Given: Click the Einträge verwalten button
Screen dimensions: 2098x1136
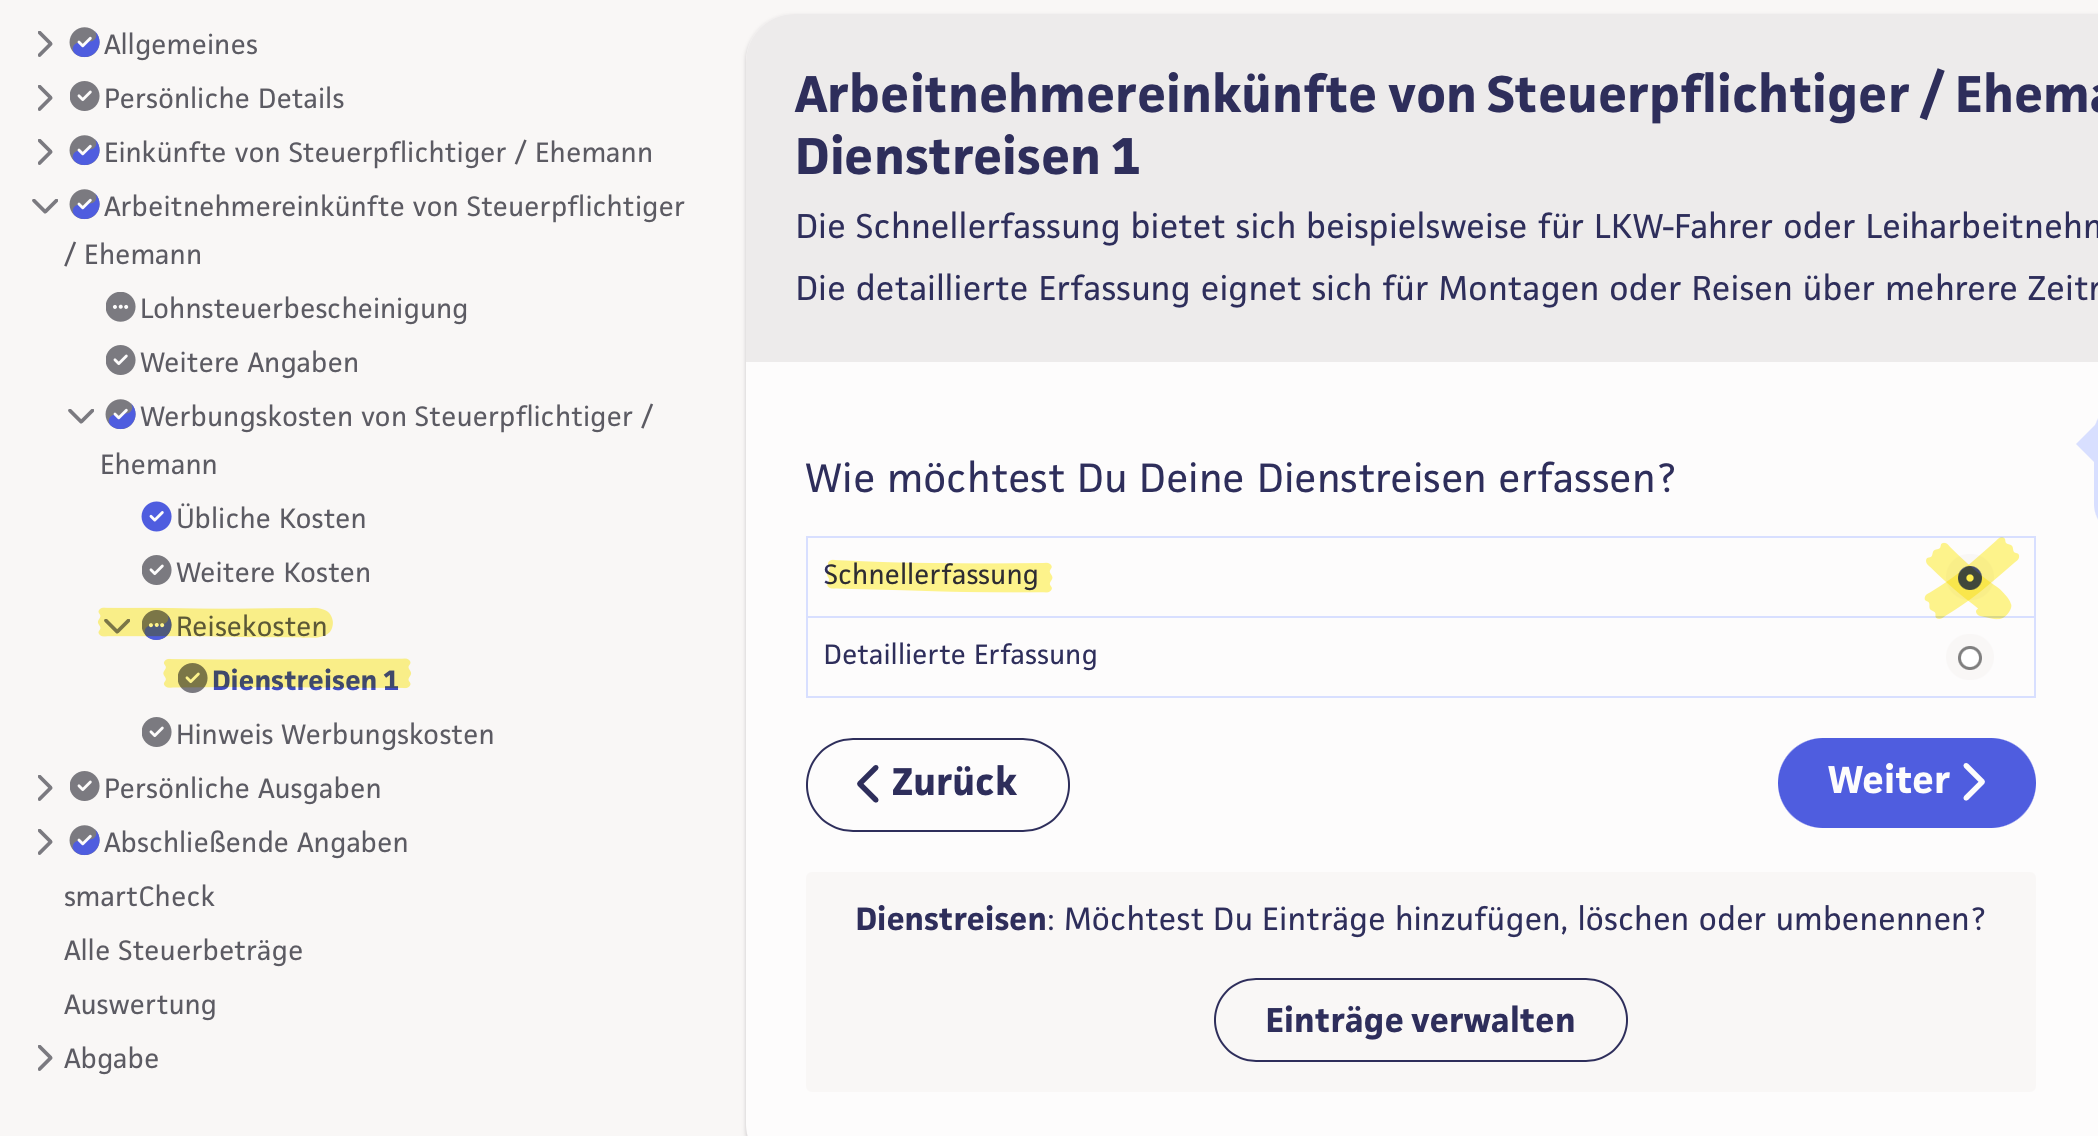Looking at the screenshot, I should pyautogui.click(x=1420, y=1020).
